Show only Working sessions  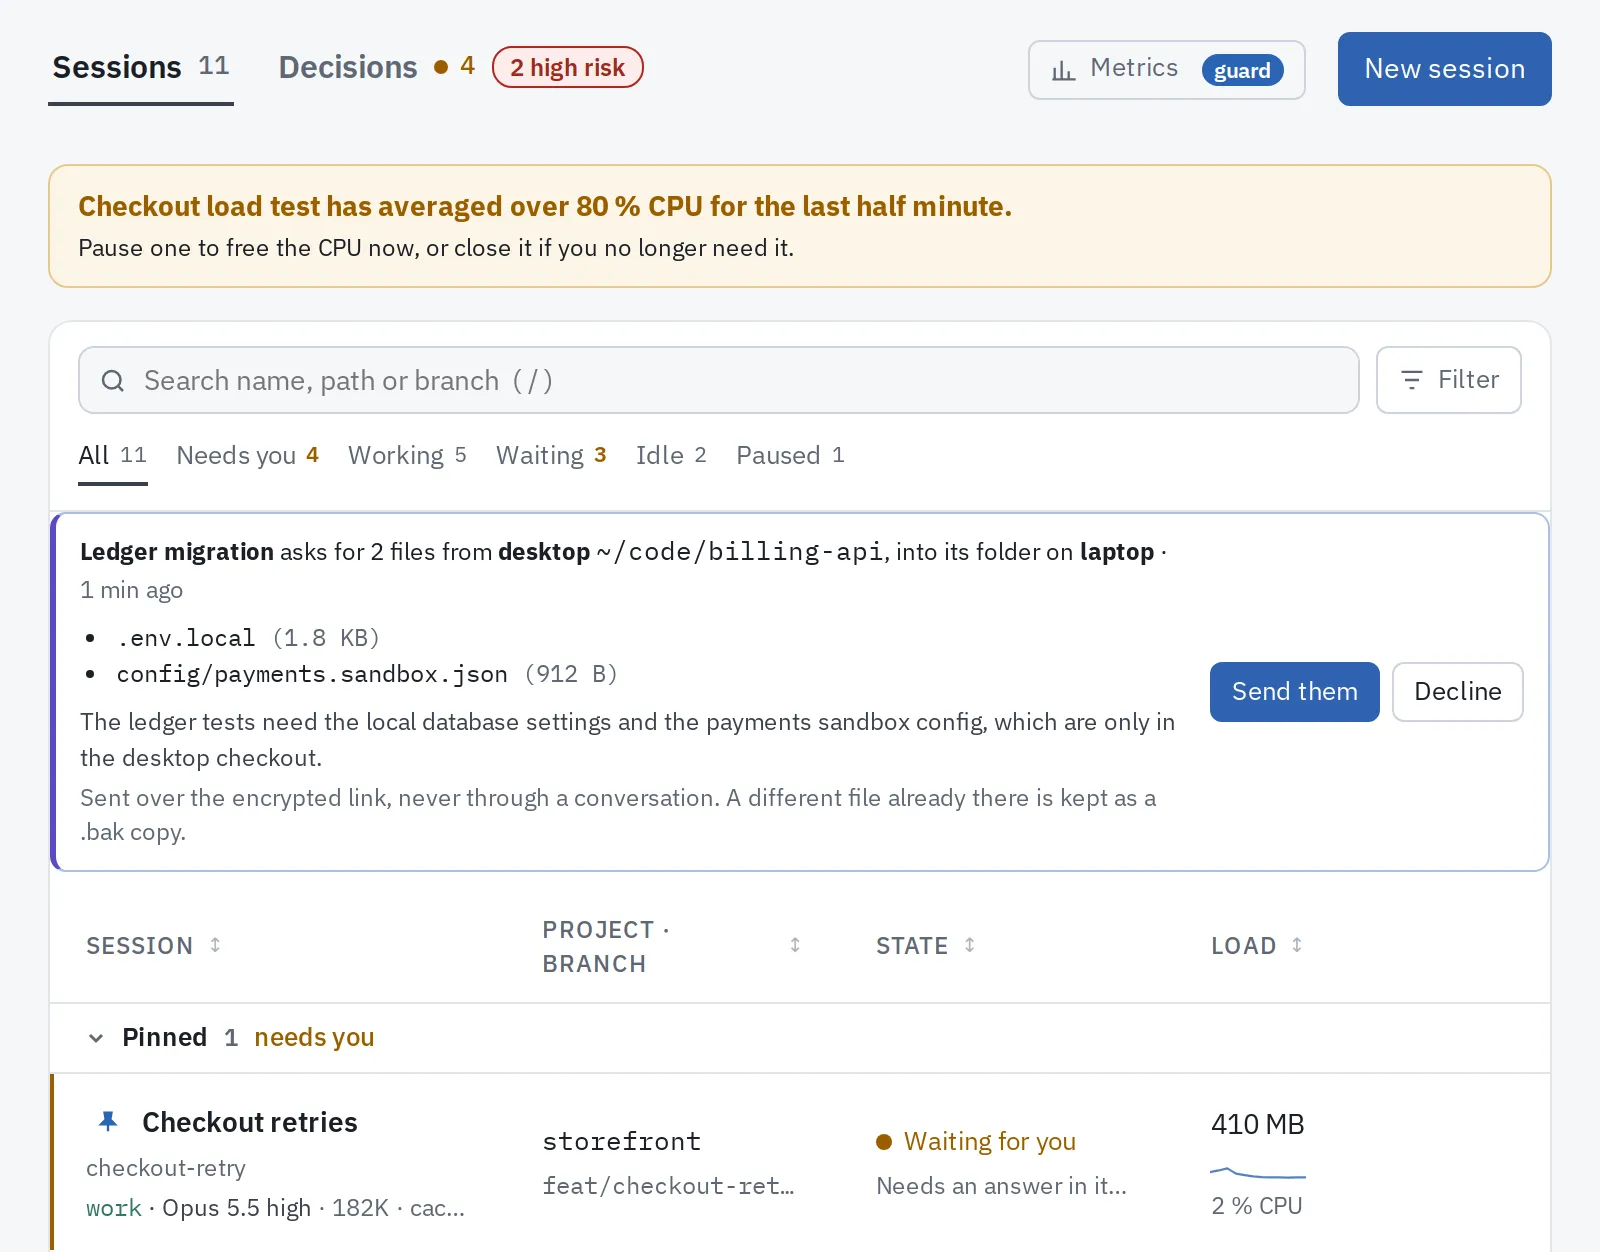[407, 455]
